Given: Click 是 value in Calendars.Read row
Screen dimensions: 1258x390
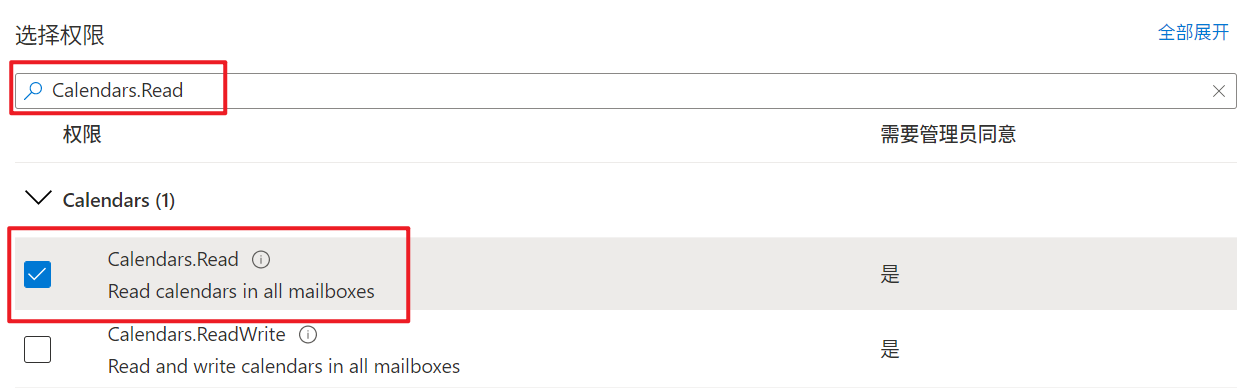Looking at the screenshot, I should (x=890, y=275).
